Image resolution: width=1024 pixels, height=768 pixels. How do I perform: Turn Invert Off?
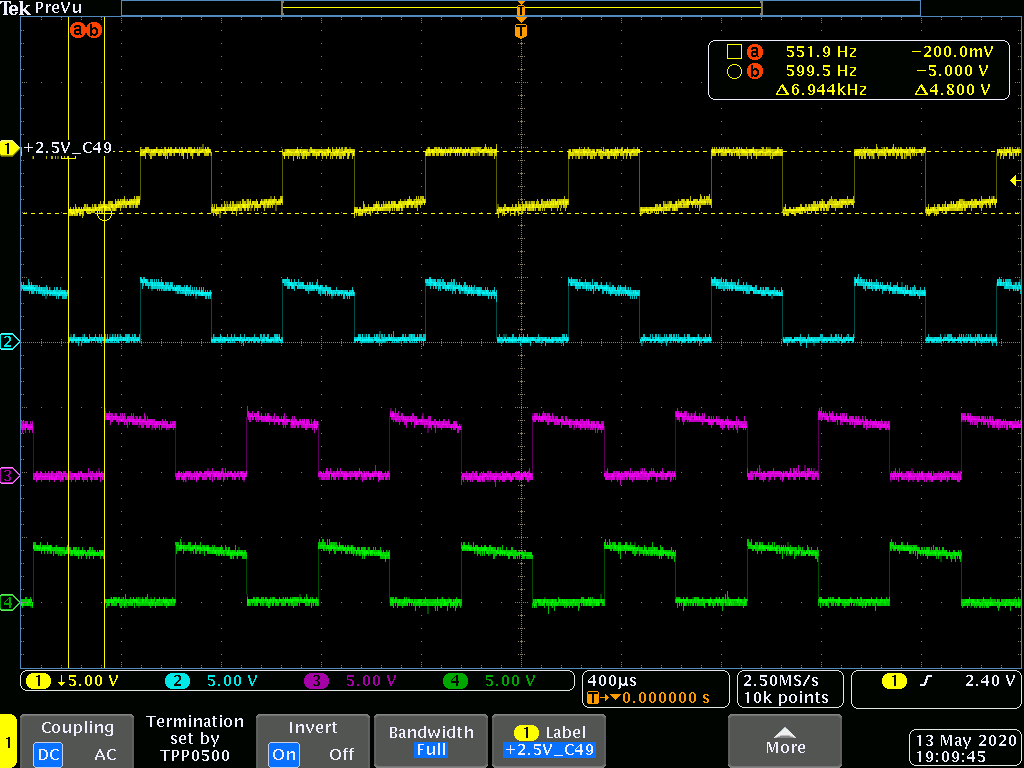click(x=342, y=754)
